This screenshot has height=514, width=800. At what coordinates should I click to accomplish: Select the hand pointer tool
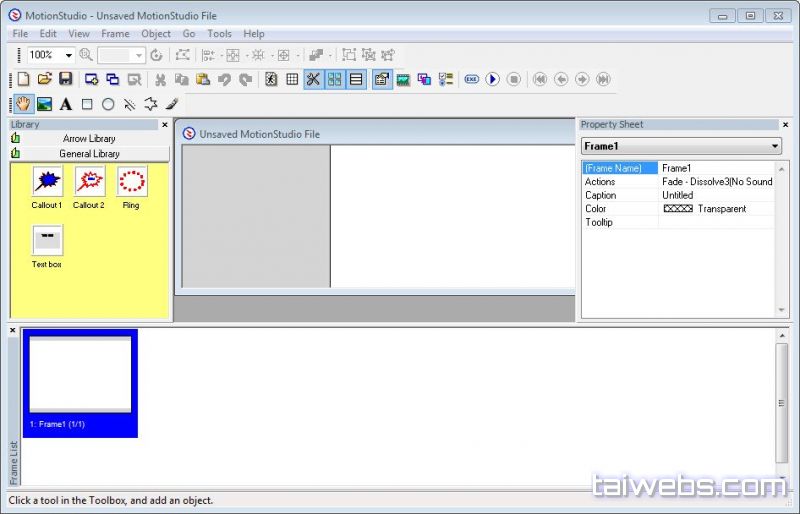point(23,104)
